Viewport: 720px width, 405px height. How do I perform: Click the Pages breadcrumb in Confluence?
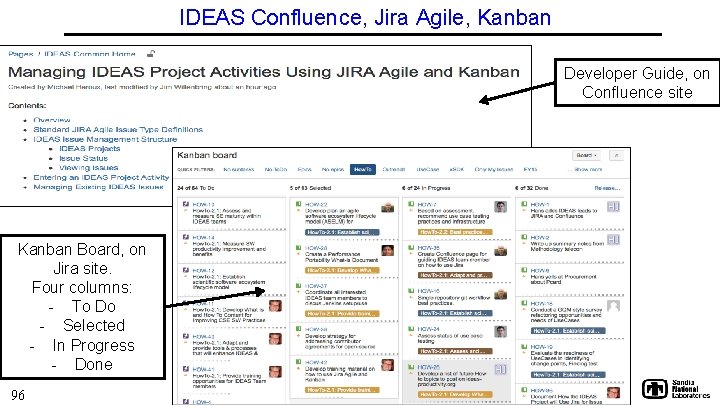[21, 54]
